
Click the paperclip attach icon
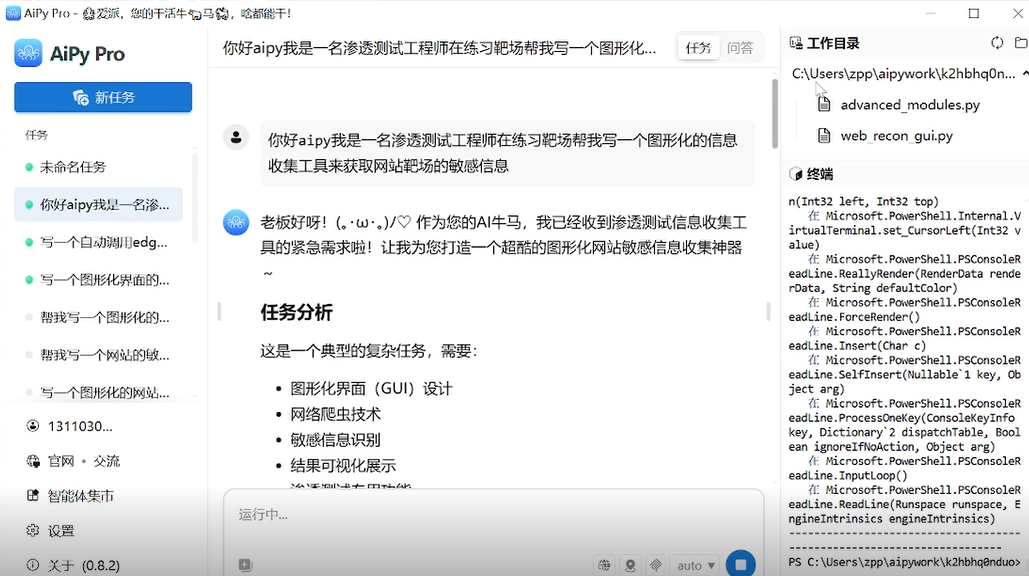(656, 565)
